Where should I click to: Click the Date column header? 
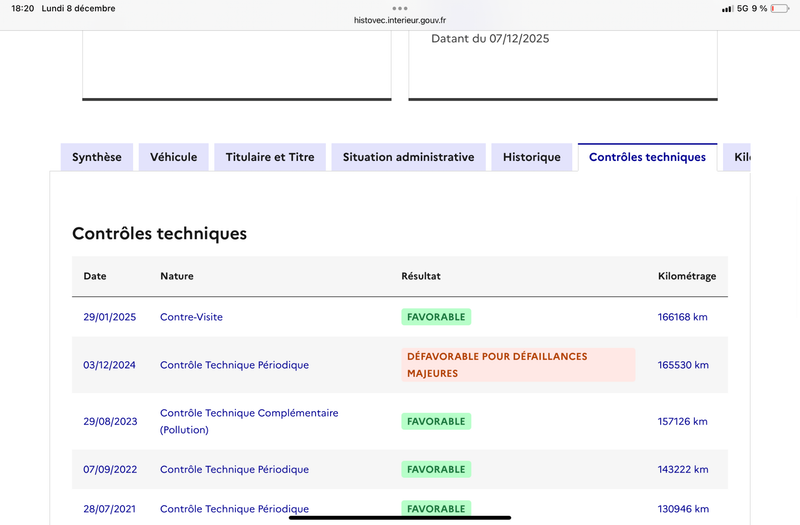95,276
